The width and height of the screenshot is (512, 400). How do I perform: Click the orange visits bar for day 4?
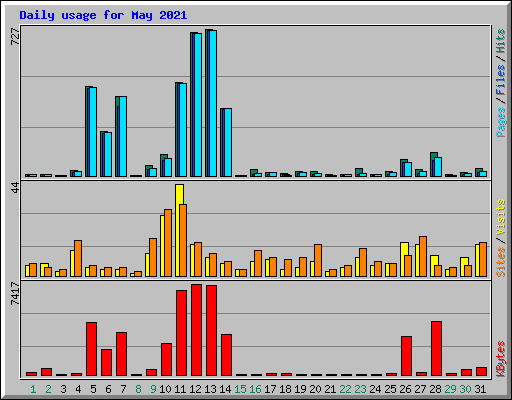(x=78, y=258)
